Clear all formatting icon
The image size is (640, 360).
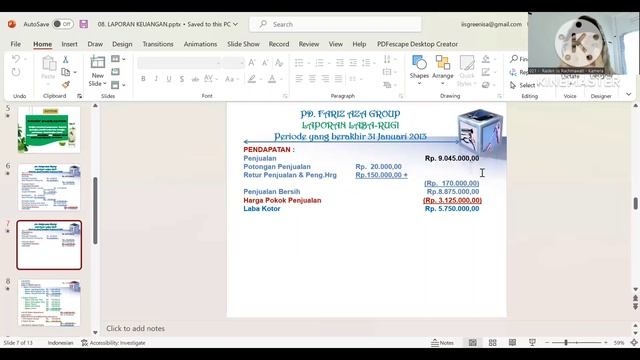coord(279,62)
